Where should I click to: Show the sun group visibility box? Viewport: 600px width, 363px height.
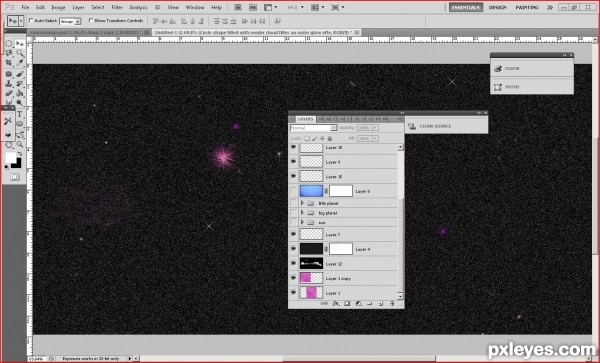coord(293,222)
